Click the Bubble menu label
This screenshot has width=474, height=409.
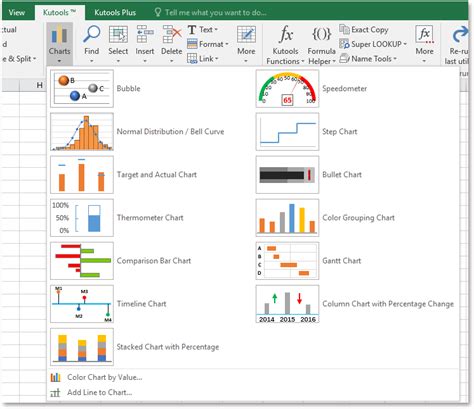point(128,89)
